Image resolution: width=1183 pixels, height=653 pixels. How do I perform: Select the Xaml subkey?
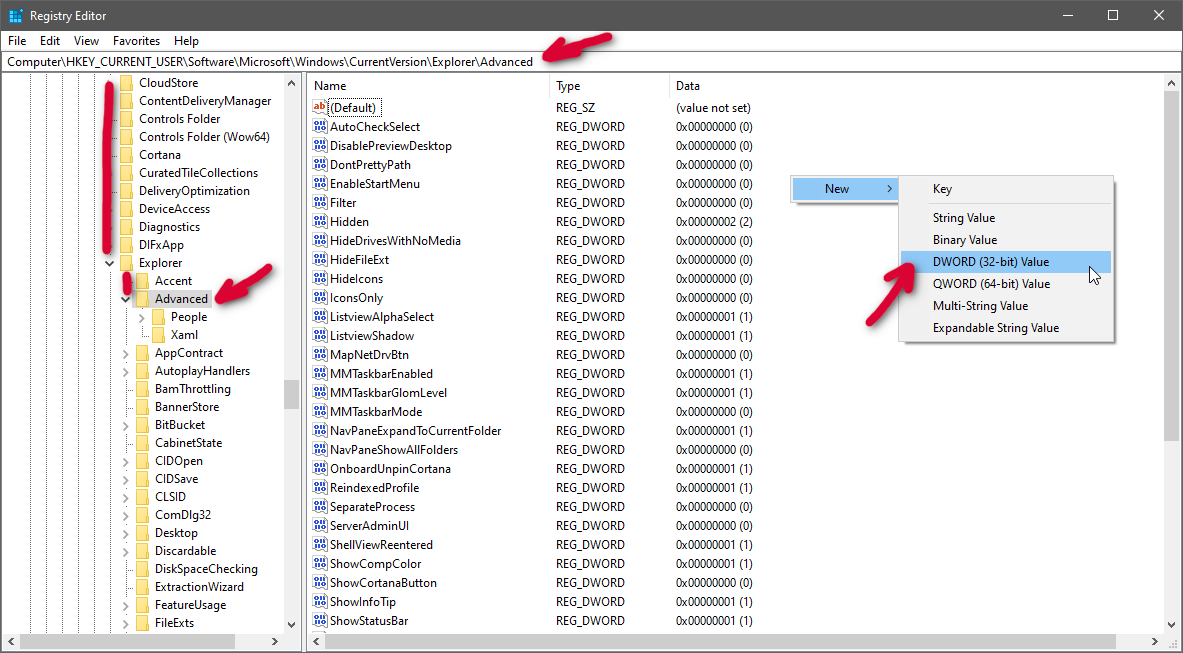(184, 335)
